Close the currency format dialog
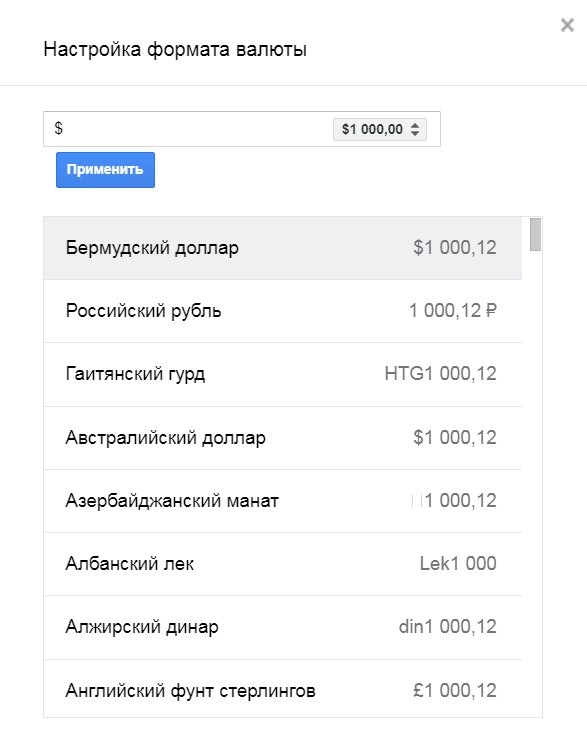 point(567,25)
